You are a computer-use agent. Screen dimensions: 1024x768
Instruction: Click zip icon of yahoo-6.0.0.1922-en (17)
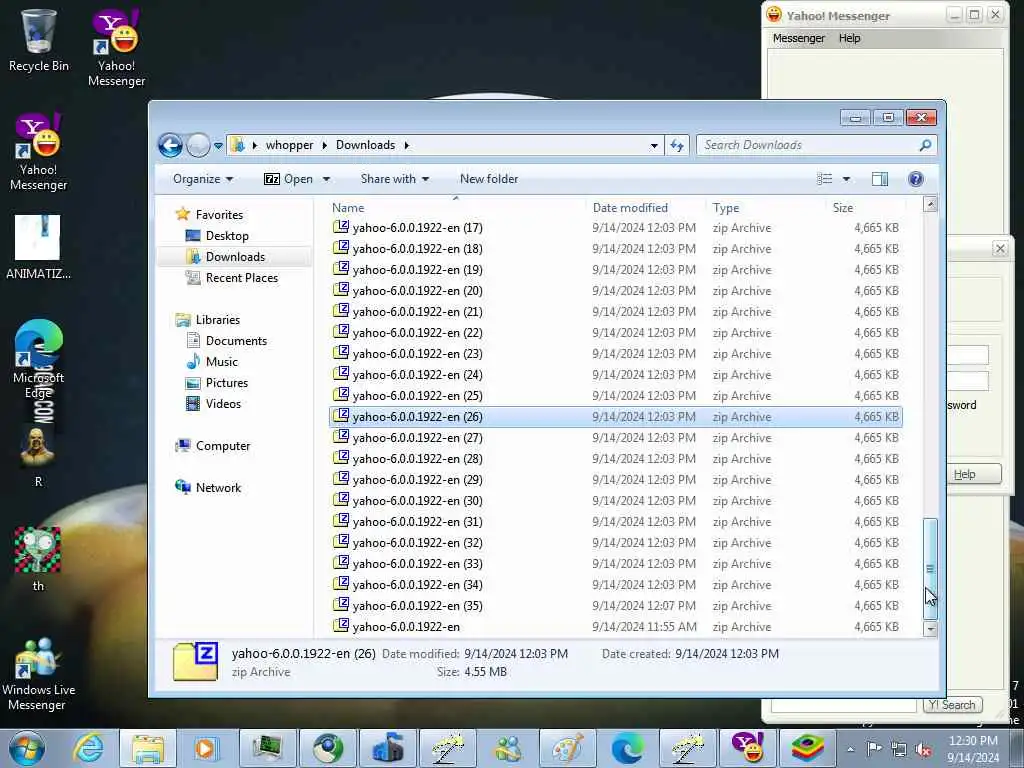(340, 227)
